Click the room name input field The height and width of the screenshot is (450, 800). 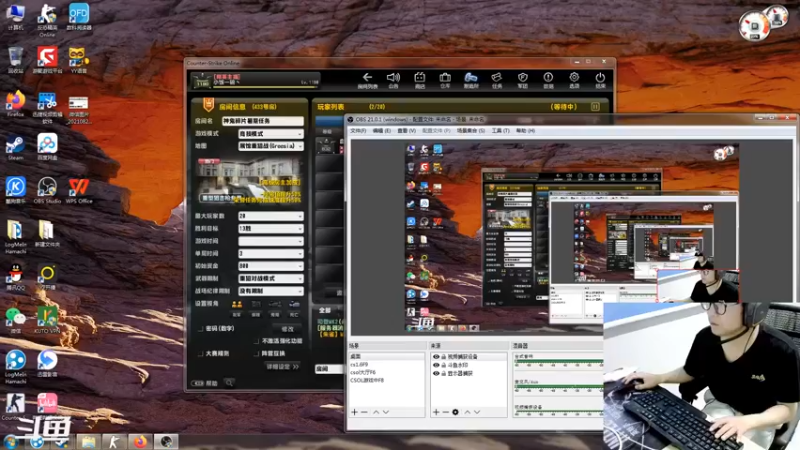pos(263,121)
